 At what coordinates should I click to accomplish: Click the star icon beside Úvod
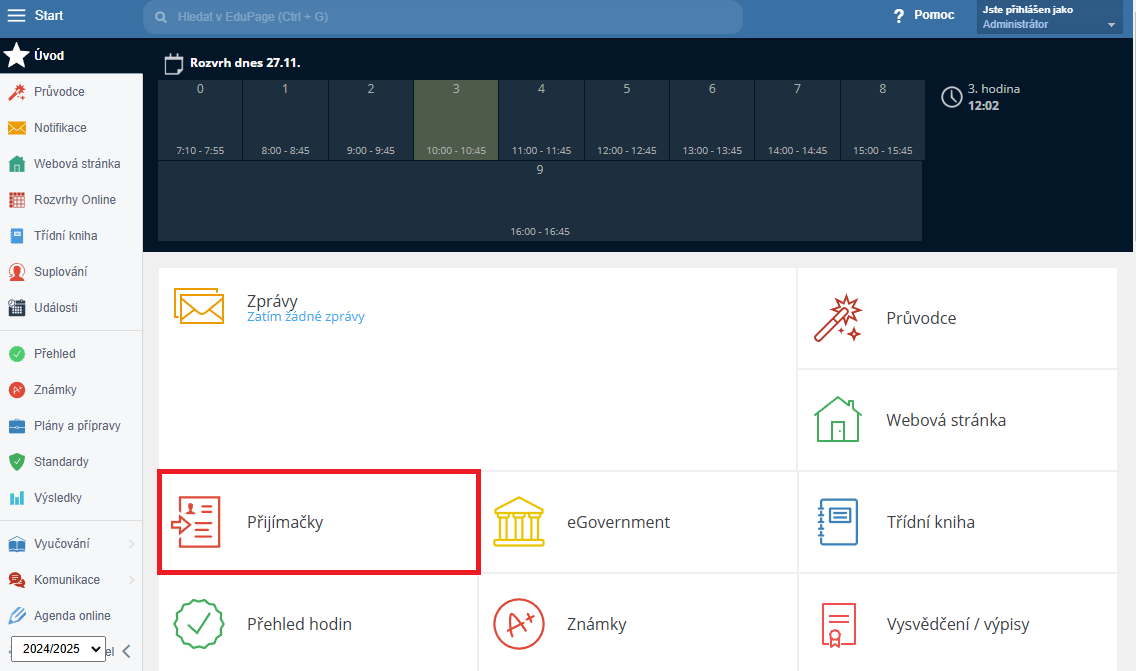click(x=16, y=55)
